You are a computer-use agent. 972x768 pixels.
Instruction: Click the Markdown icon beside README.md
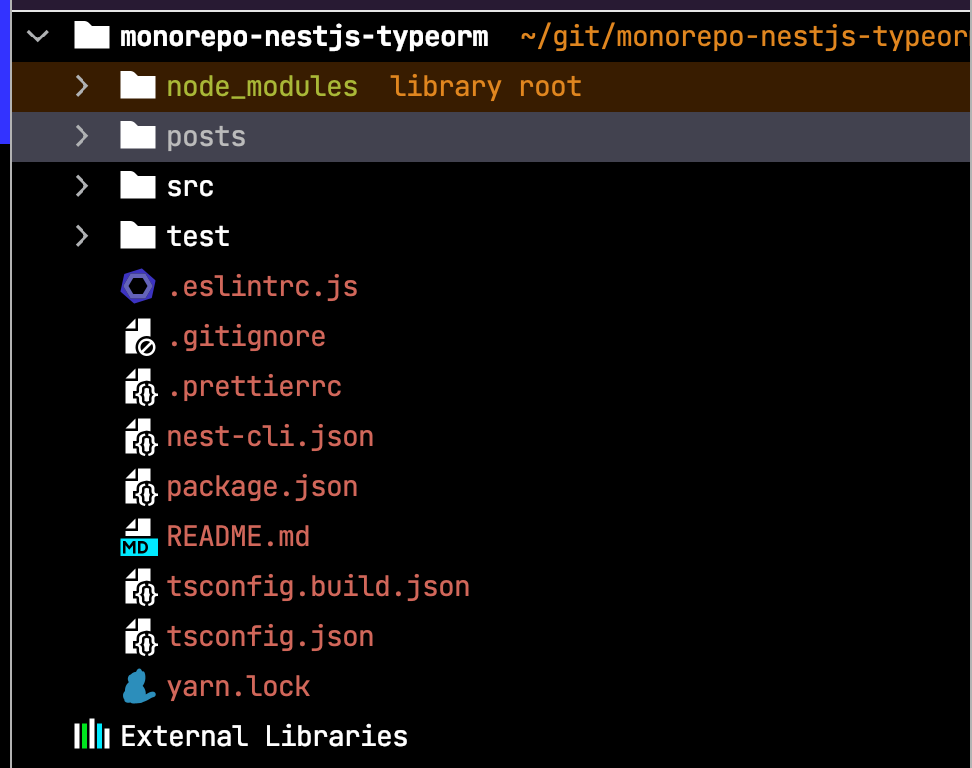[x=139, y=537]
